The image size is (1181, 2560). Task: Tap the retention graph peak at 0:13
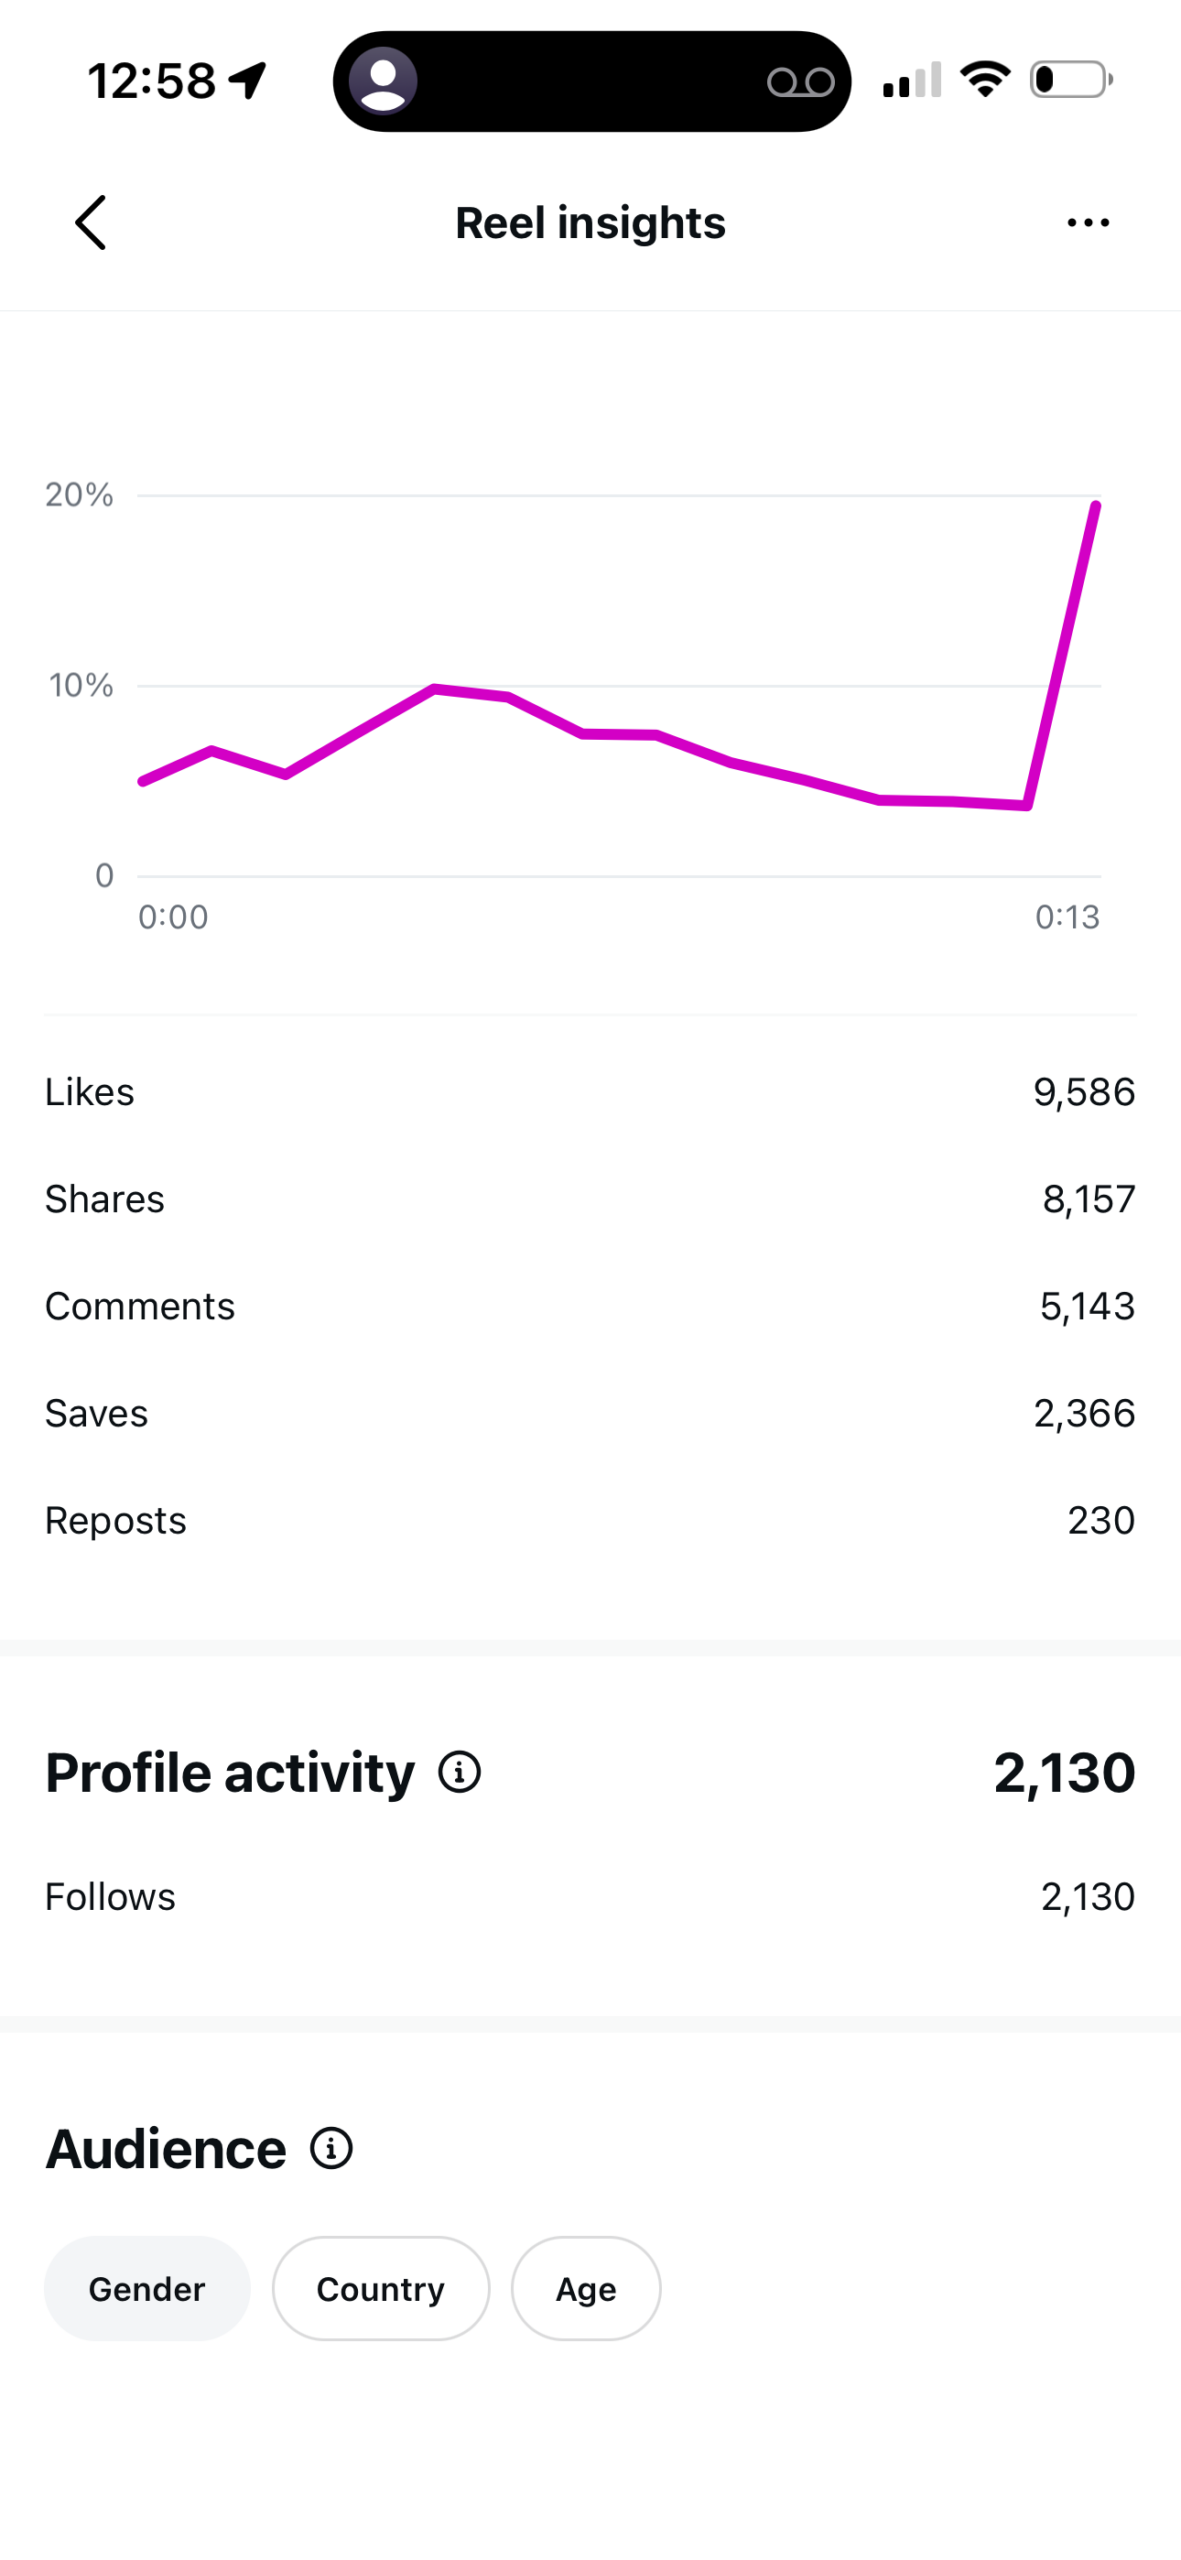click(1096, 506)
